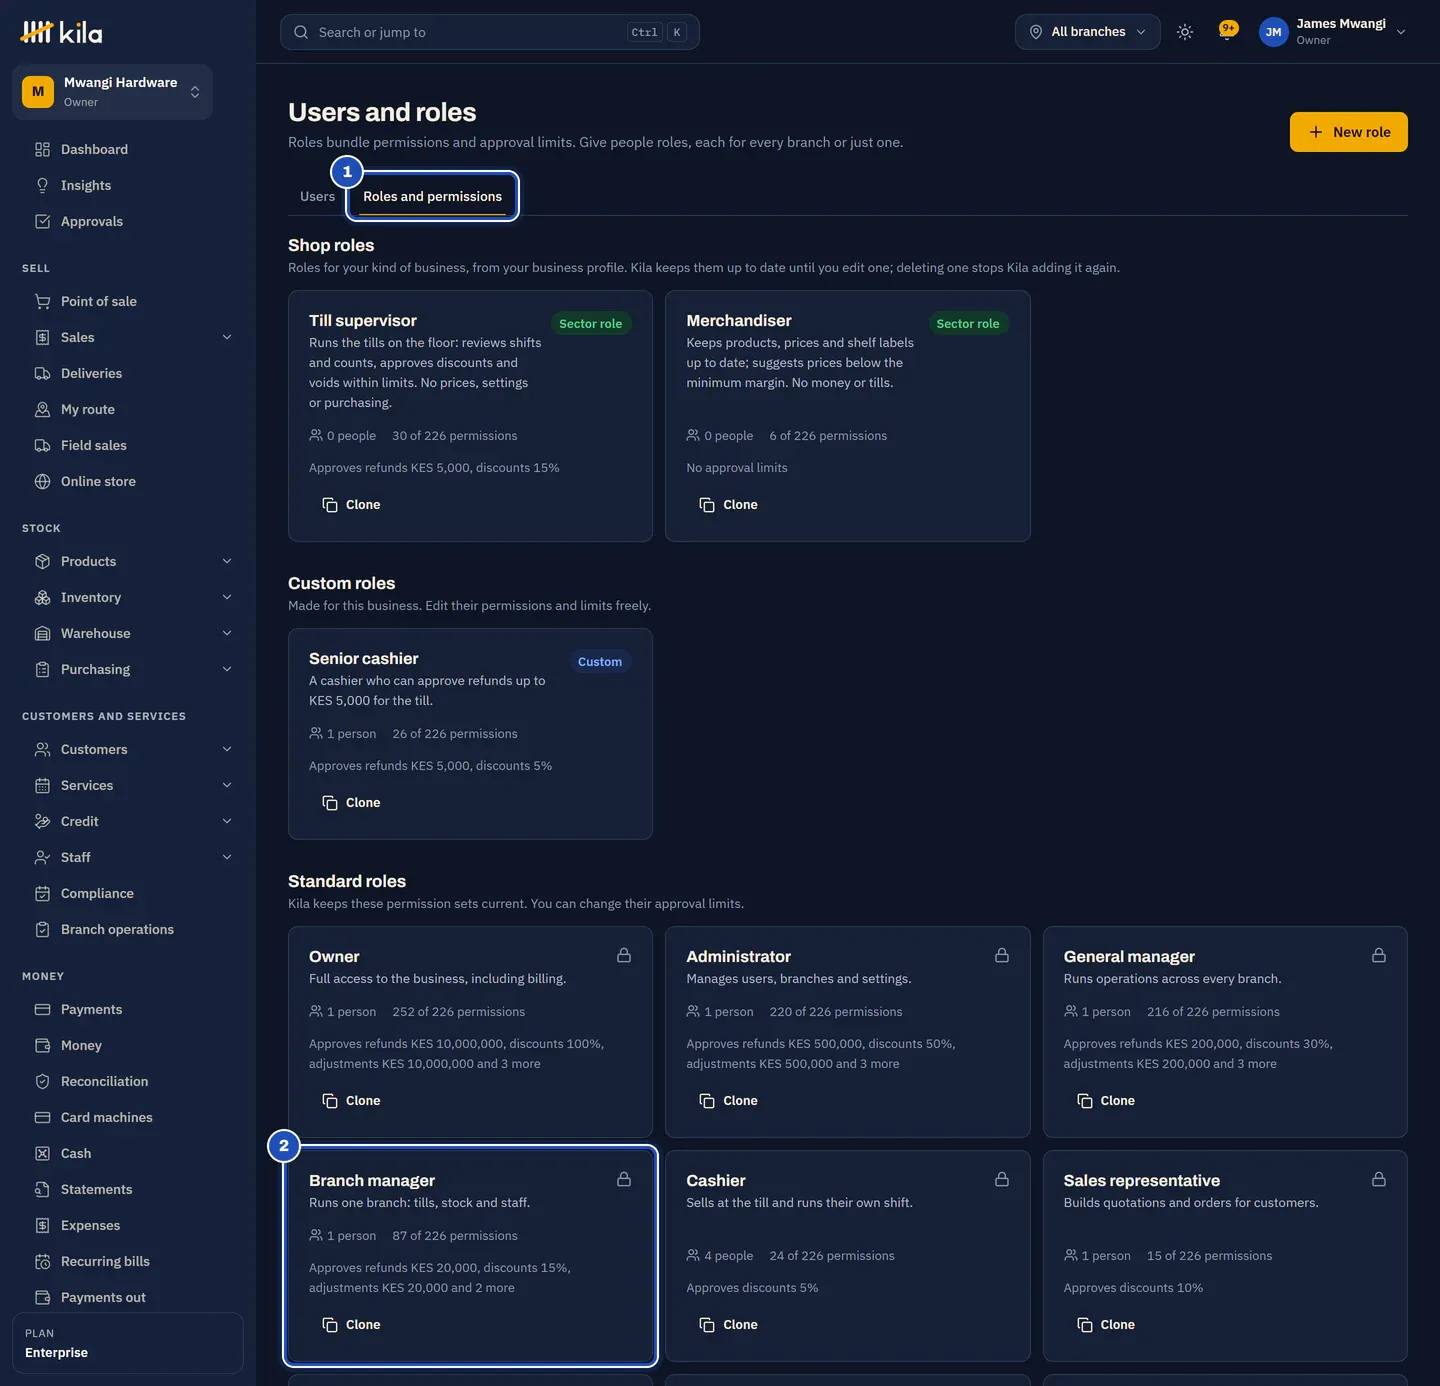Expand the Warehouse submenu chevron
Viewport: 1440px width, 1386px height.
227,633
